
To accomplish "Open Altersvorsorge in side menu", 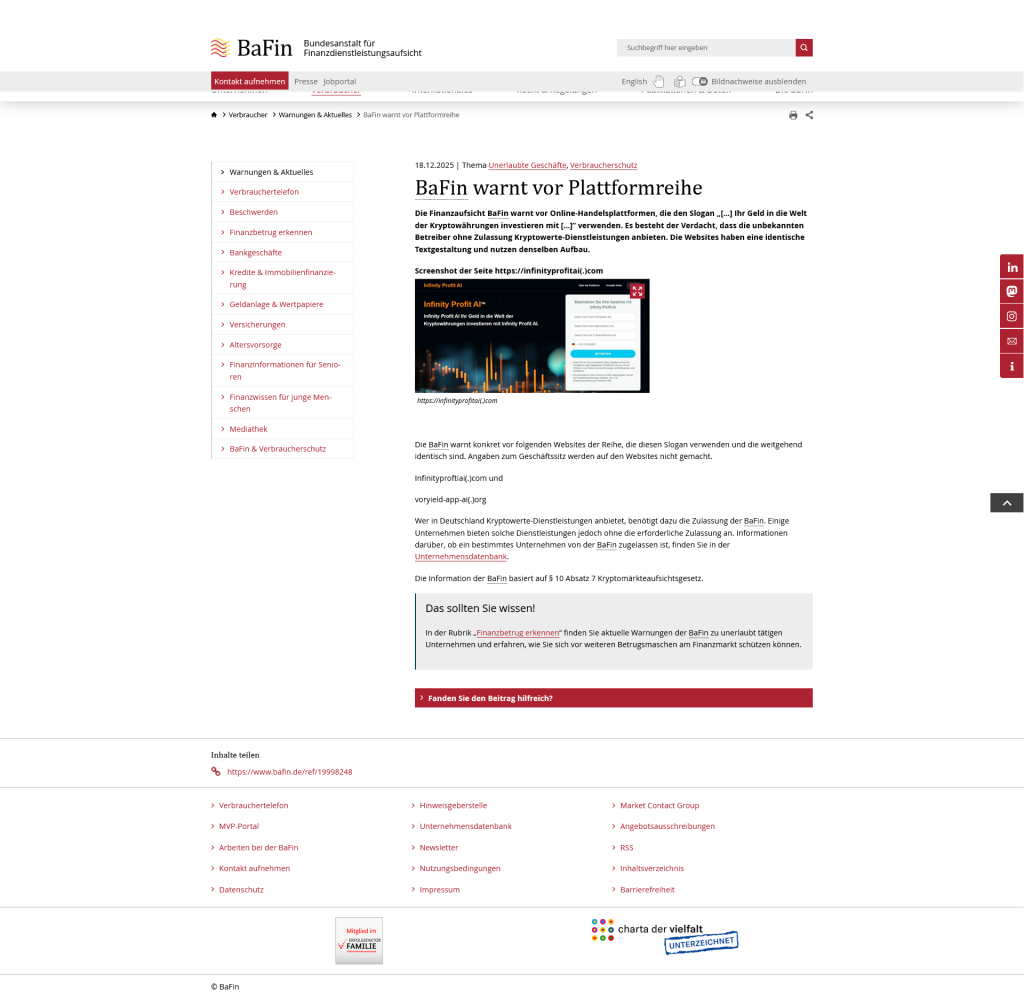I will [x=255, y=344].
